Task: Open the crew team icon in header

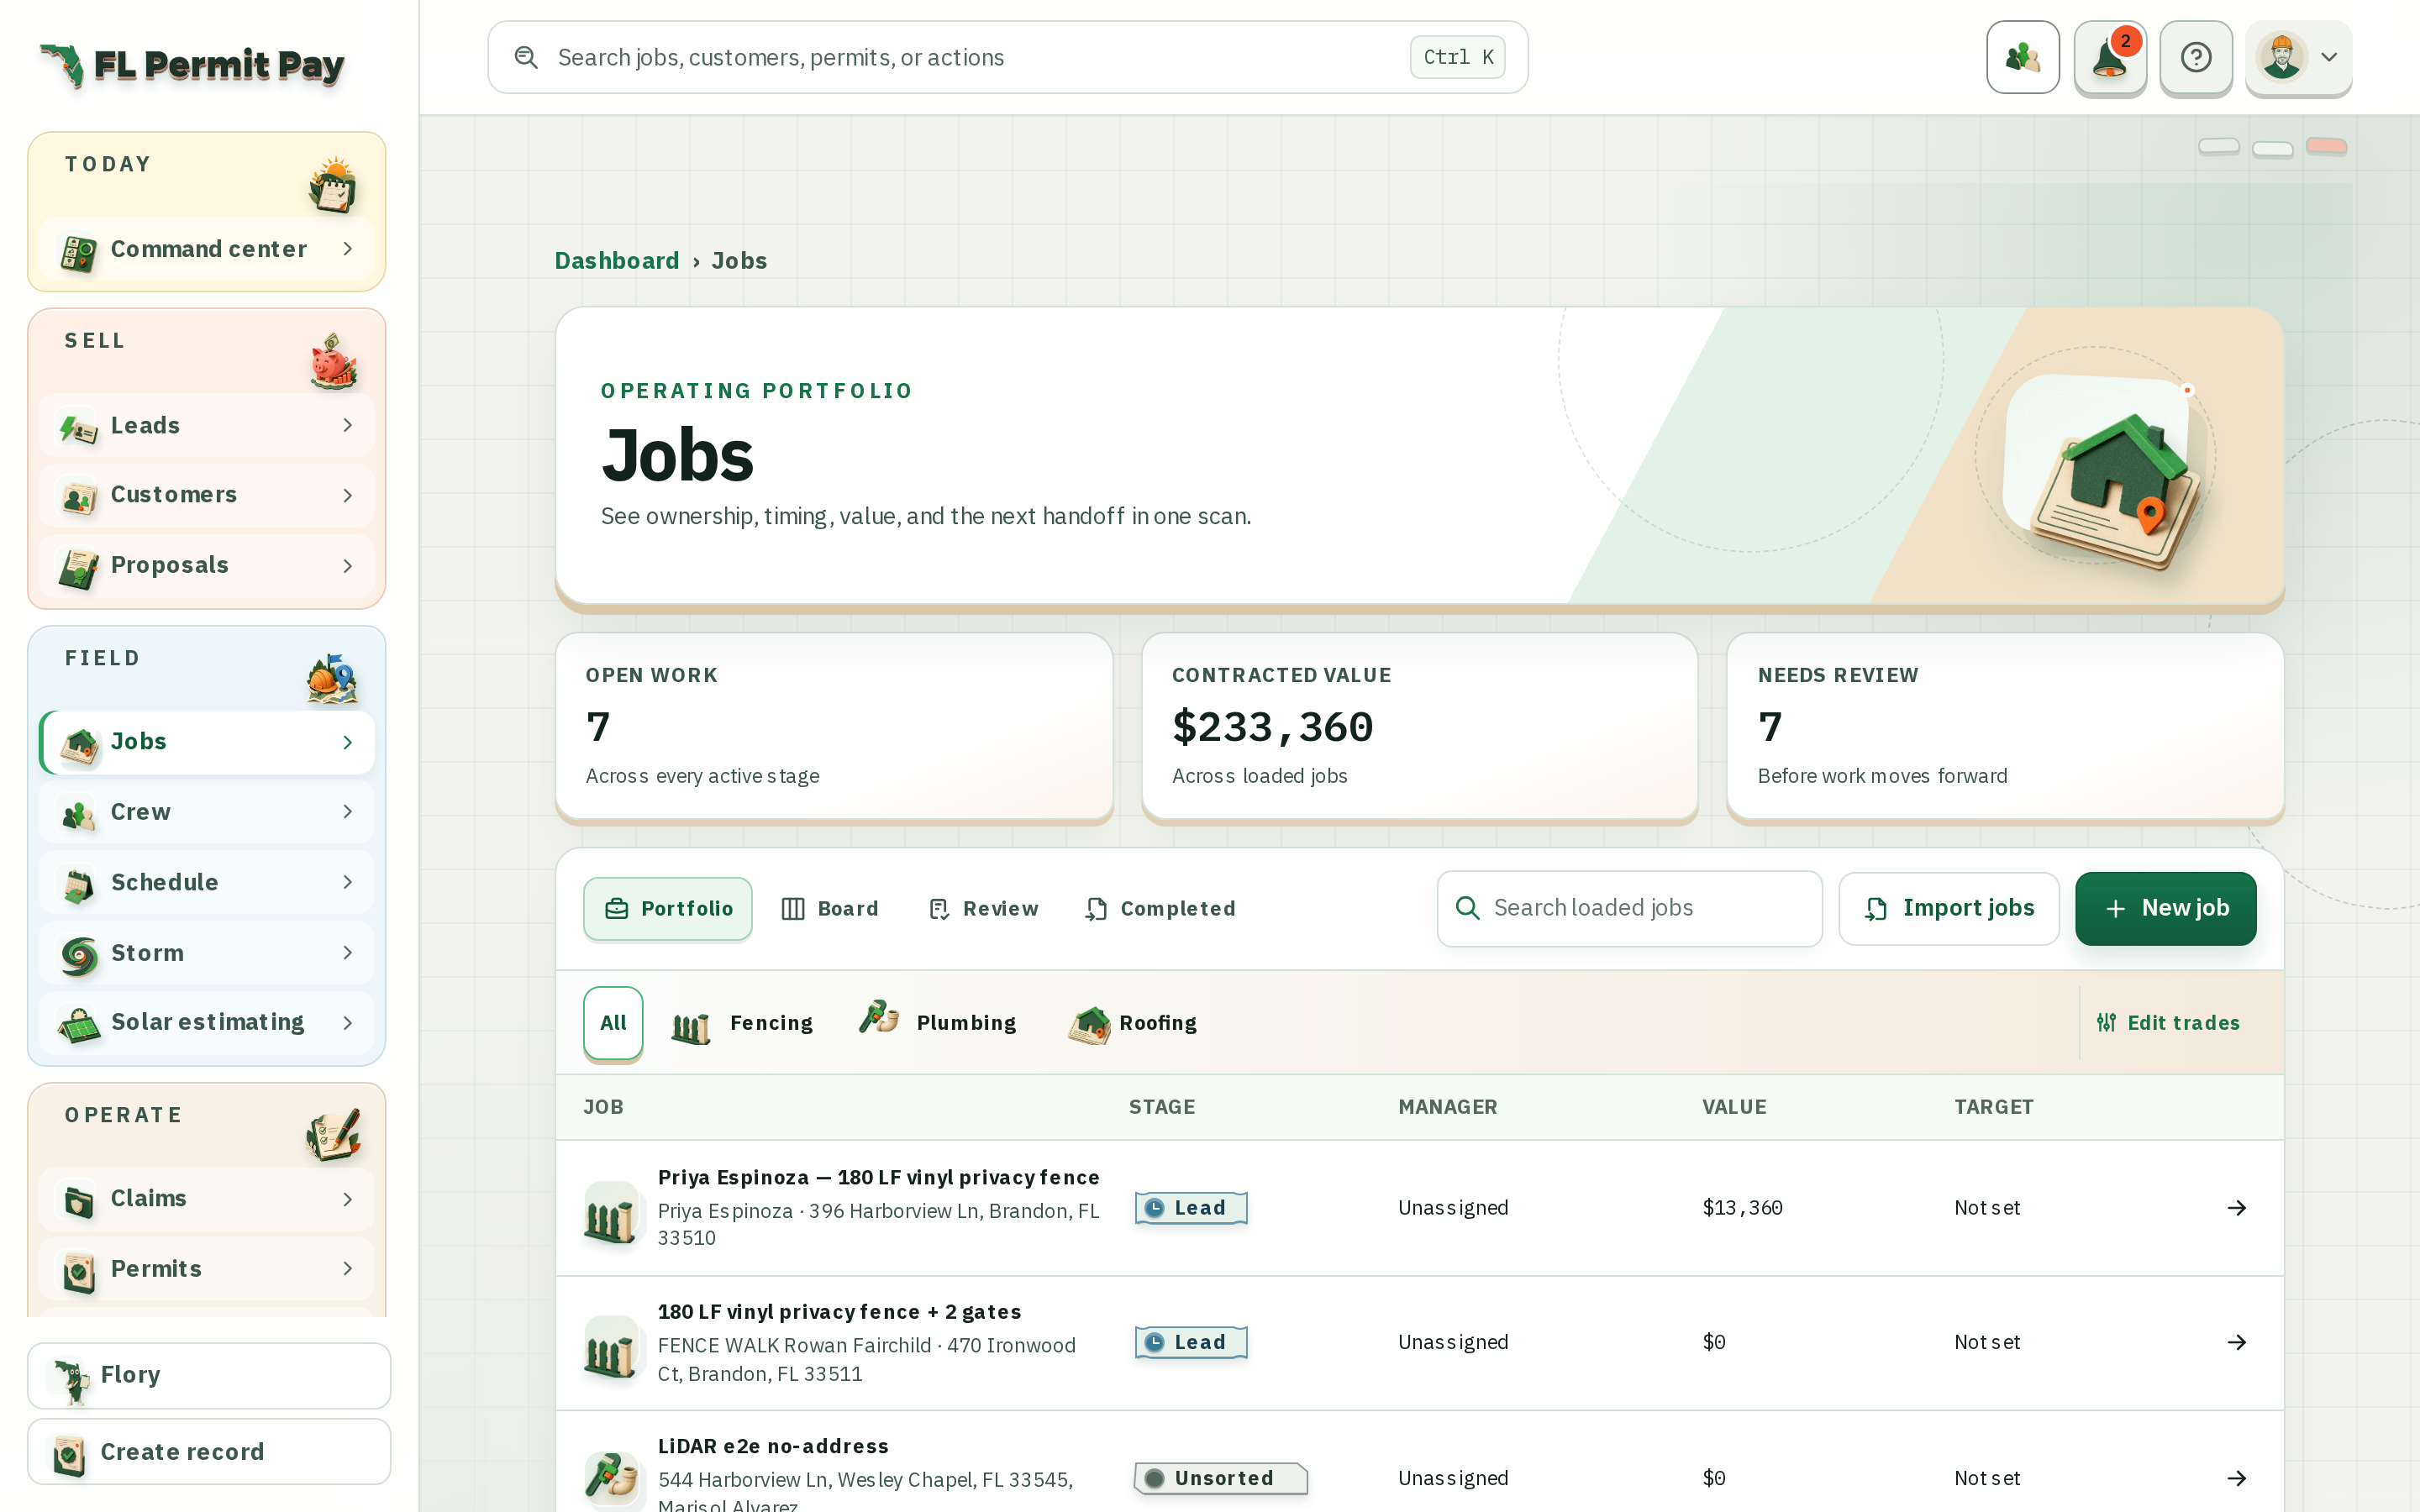Action: (x=2022, y=57)
